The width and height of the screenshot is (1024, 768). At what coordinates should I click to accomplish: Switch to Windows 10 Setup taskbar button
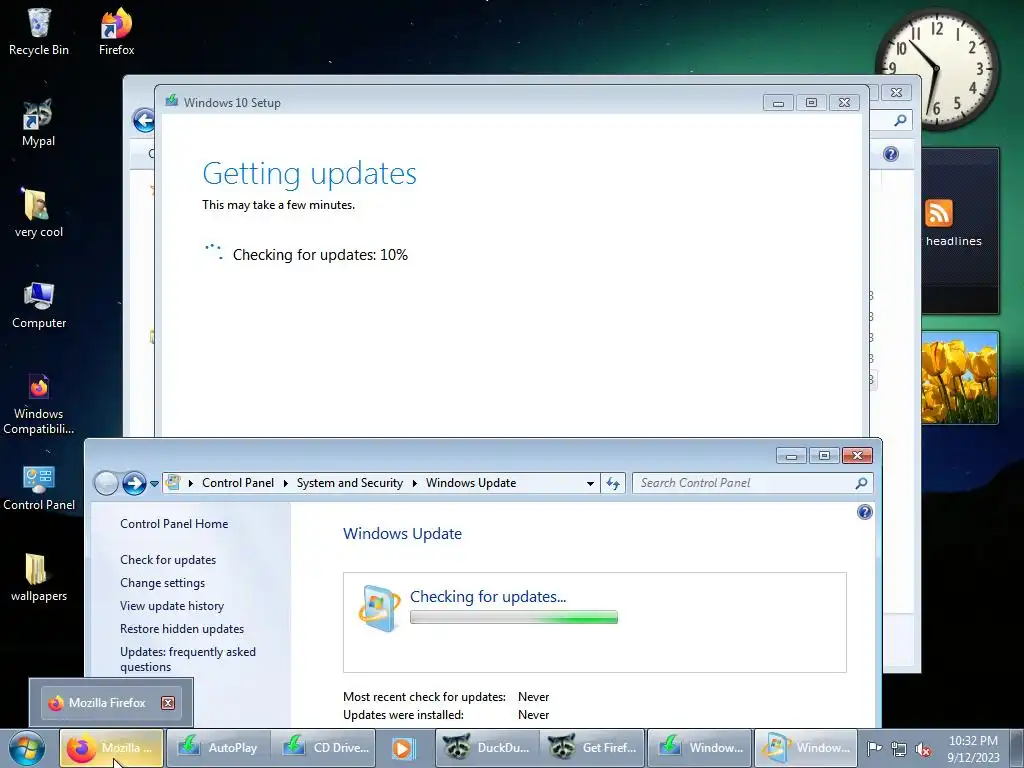click(x=700, y=748)
